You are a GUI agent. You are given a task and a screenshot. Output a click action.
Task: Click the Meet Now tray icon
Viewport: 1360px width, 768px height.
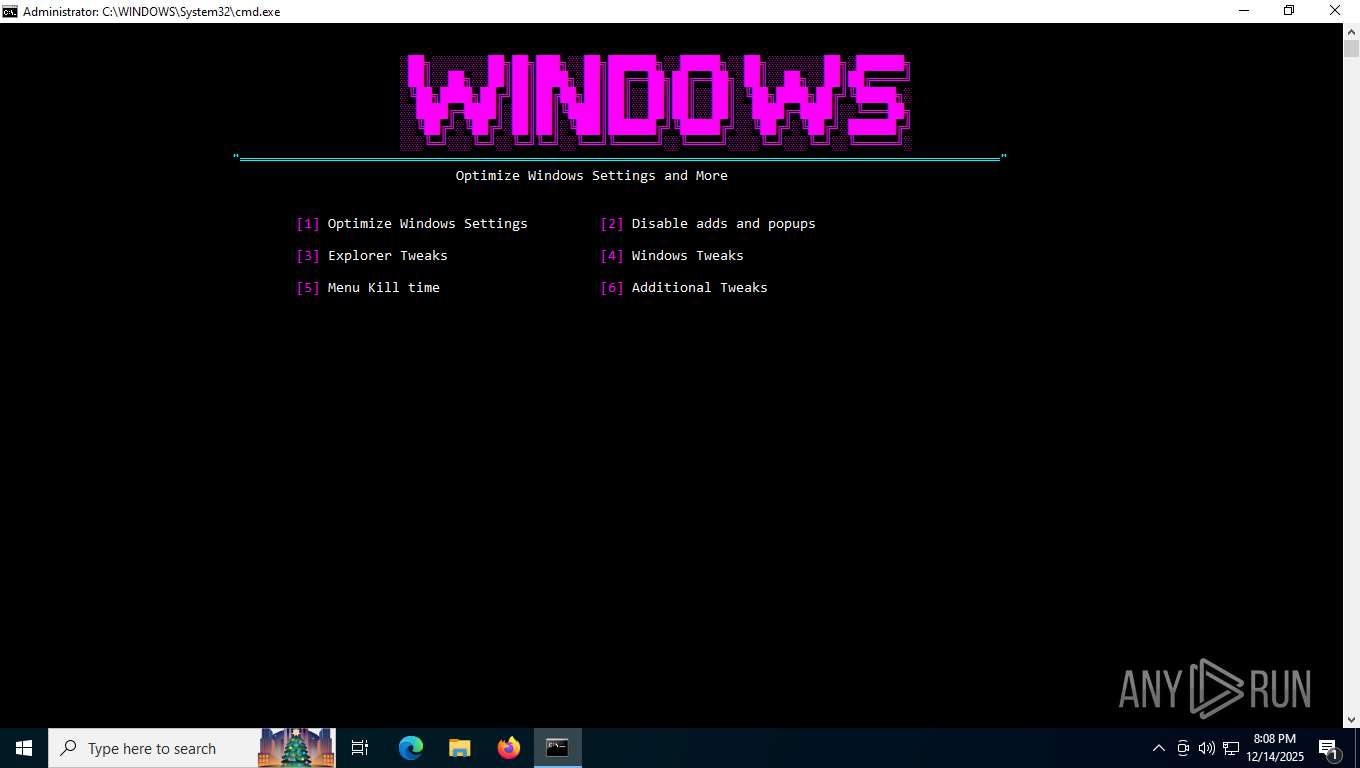pyautogui.click(x=1183, y=748)
